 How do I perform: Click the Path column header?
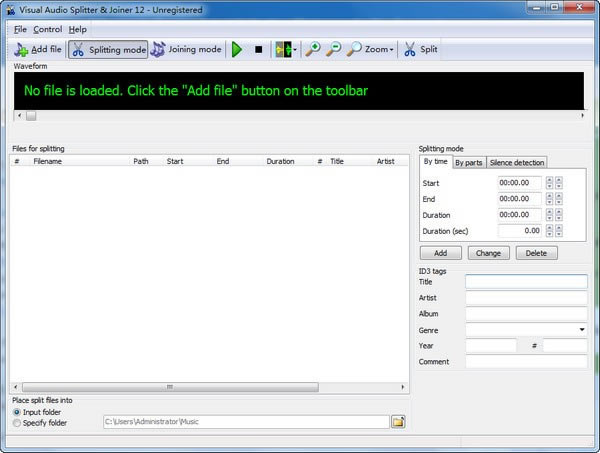[141, 161]
